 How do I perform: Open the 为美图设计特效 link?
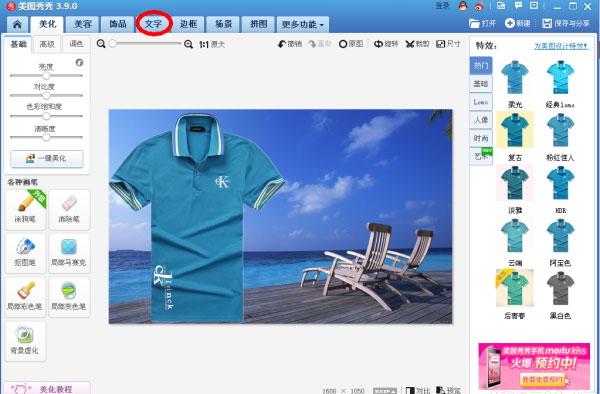(561, 46)
